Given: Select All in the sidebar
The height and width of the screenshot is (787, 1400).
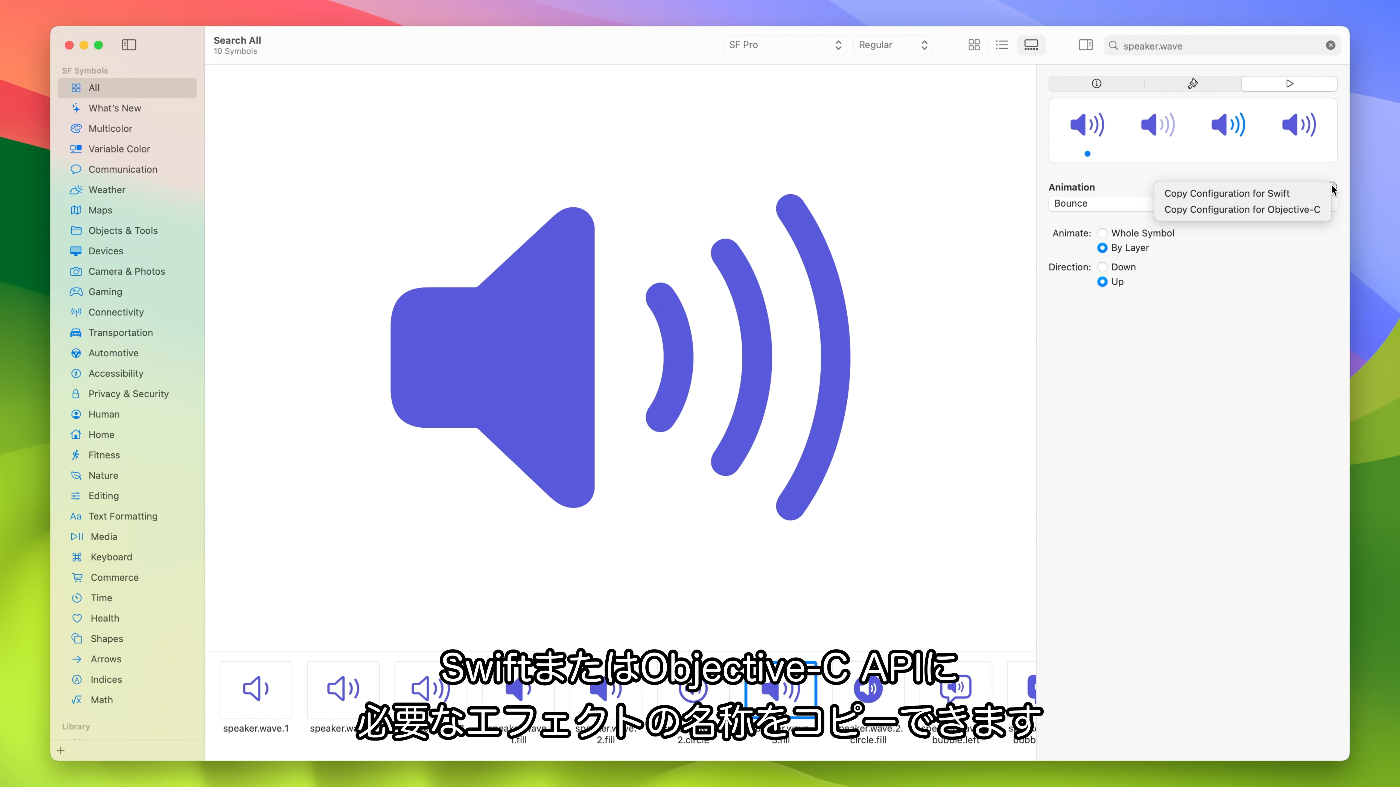Looking at the screenshot, I should (127, 88).
